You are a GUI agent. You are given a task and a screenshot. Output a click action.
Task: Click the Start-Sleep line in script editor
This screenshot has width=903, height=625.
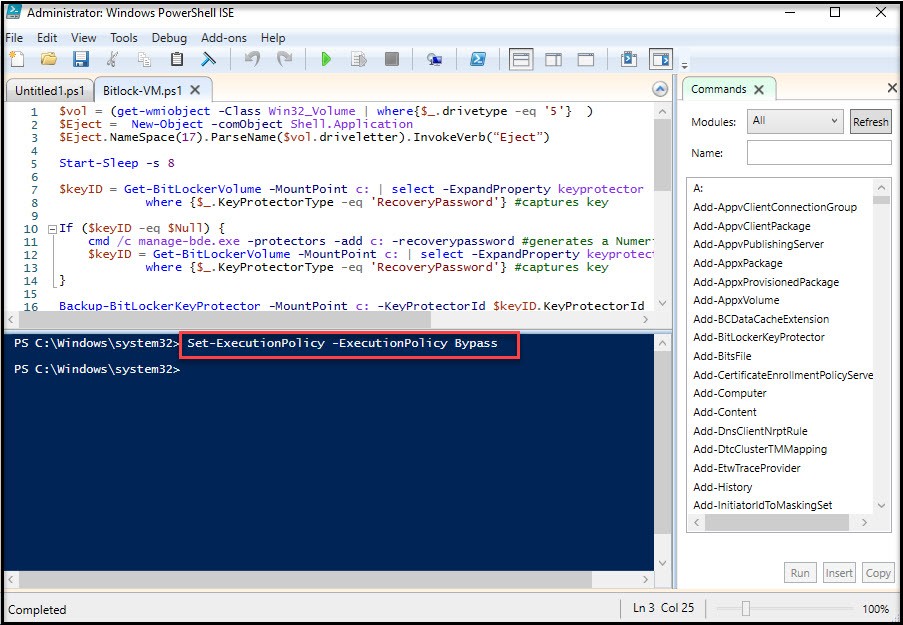tap(117, 163)
